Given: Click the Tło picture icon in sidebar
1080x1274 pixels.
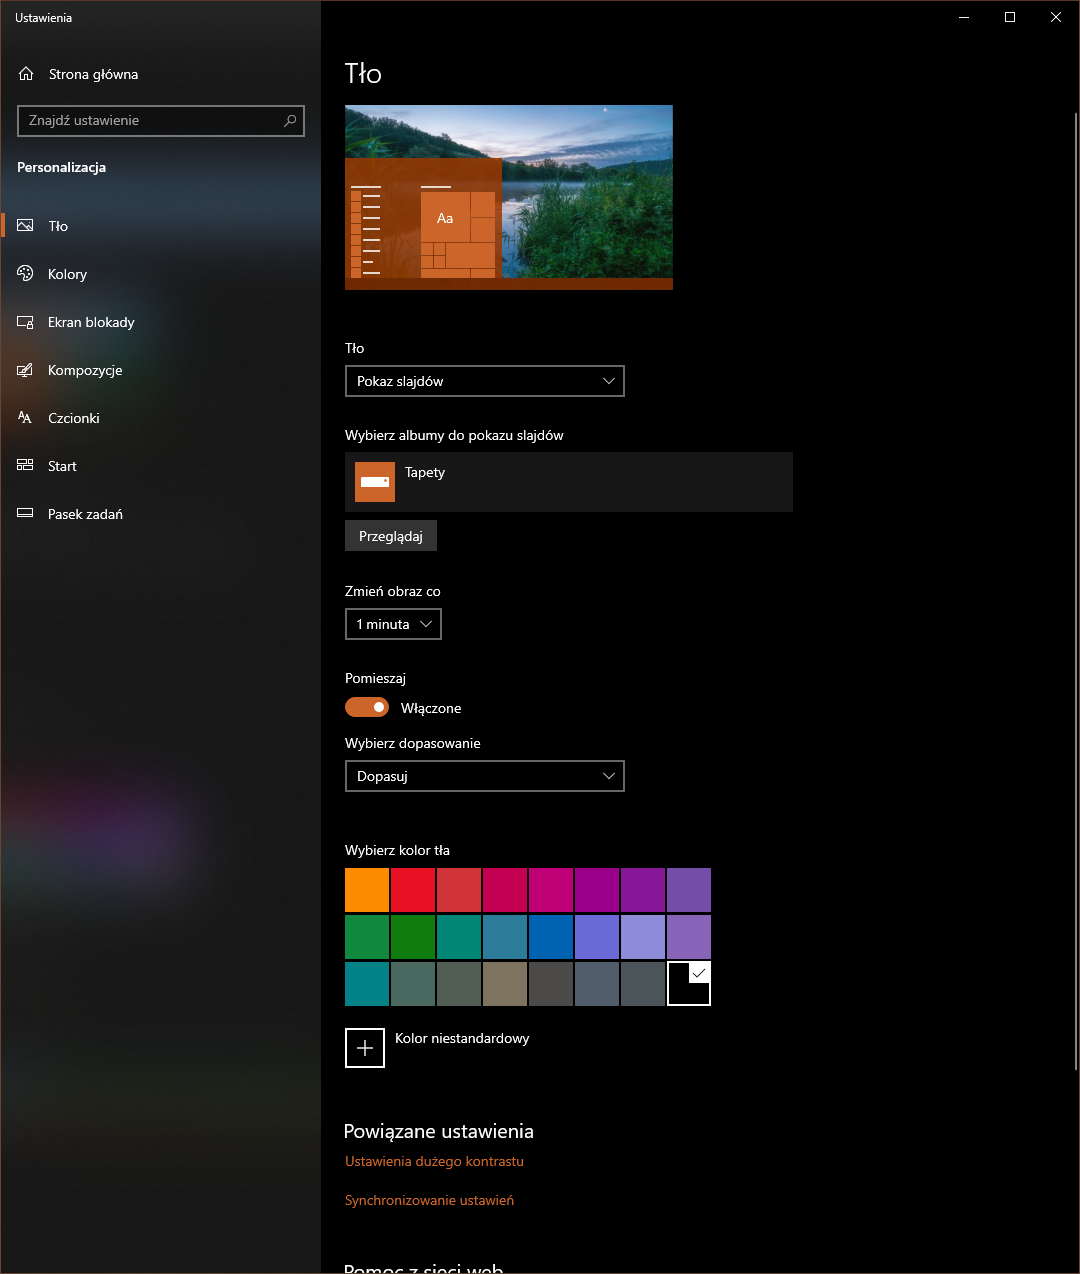Looking at the screenshot, I should (26, 226).
